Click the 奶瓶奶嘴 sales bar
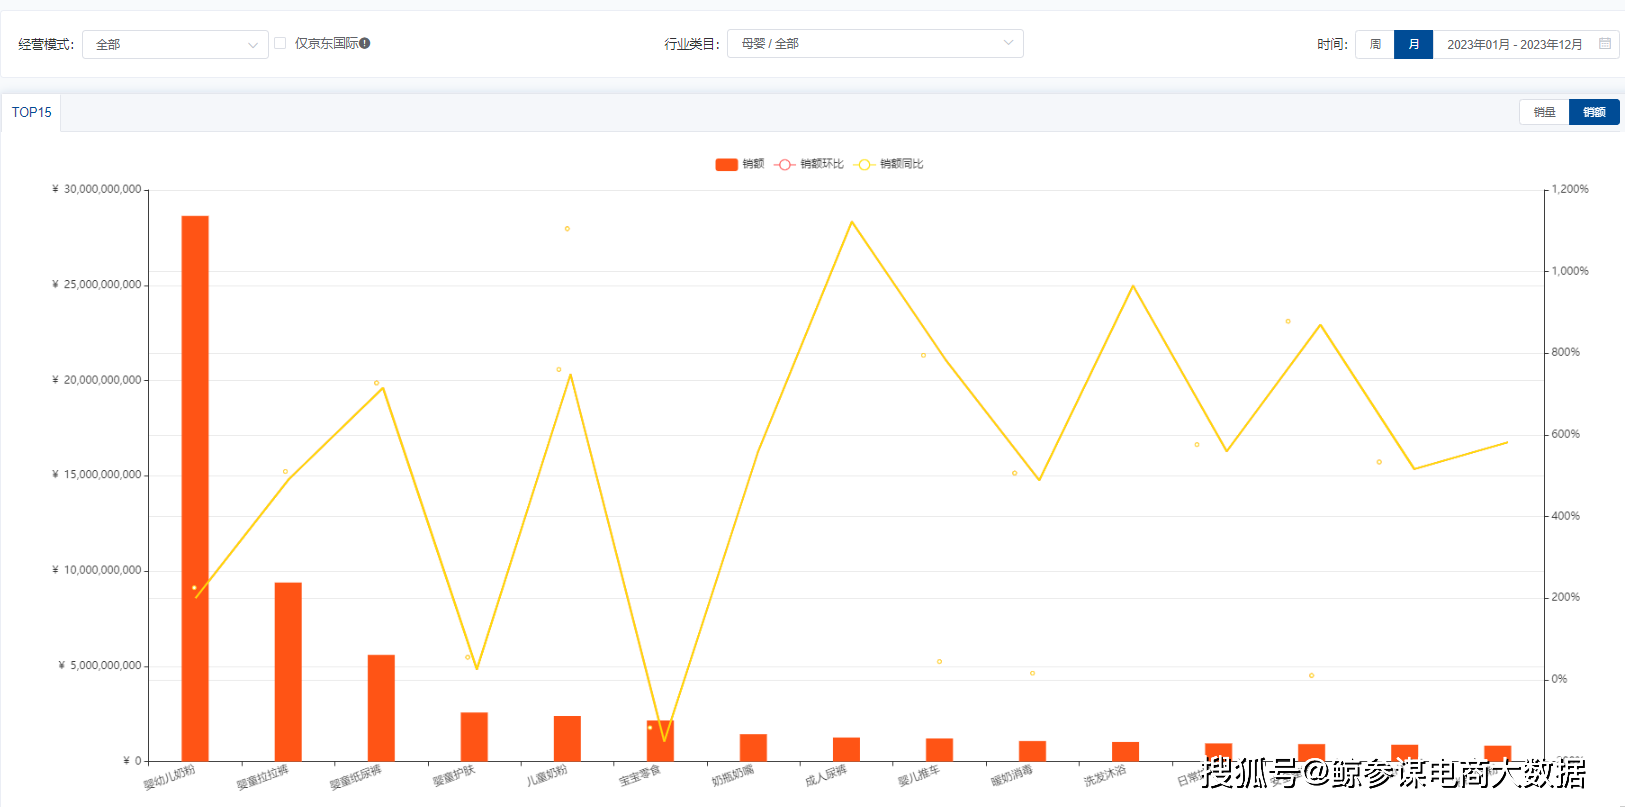The height and width of the screenshot is (807, 1625). tap(753, 748)
